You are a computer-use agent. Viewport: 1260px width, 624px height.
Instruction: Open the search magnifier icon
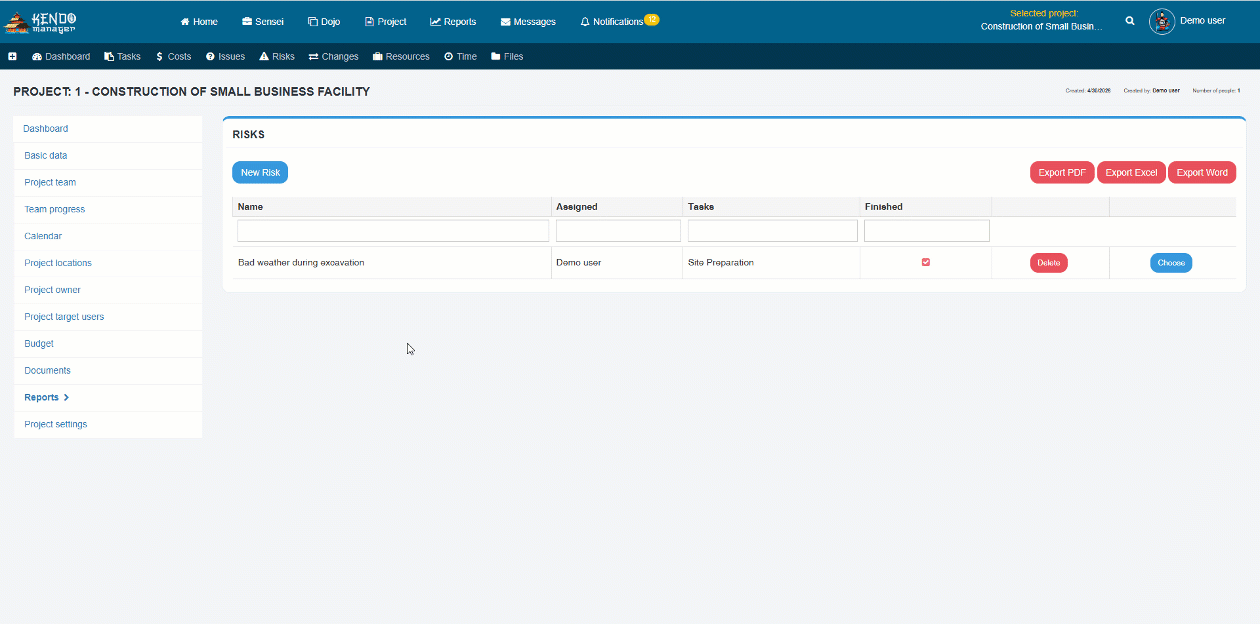pos(1130,21)
